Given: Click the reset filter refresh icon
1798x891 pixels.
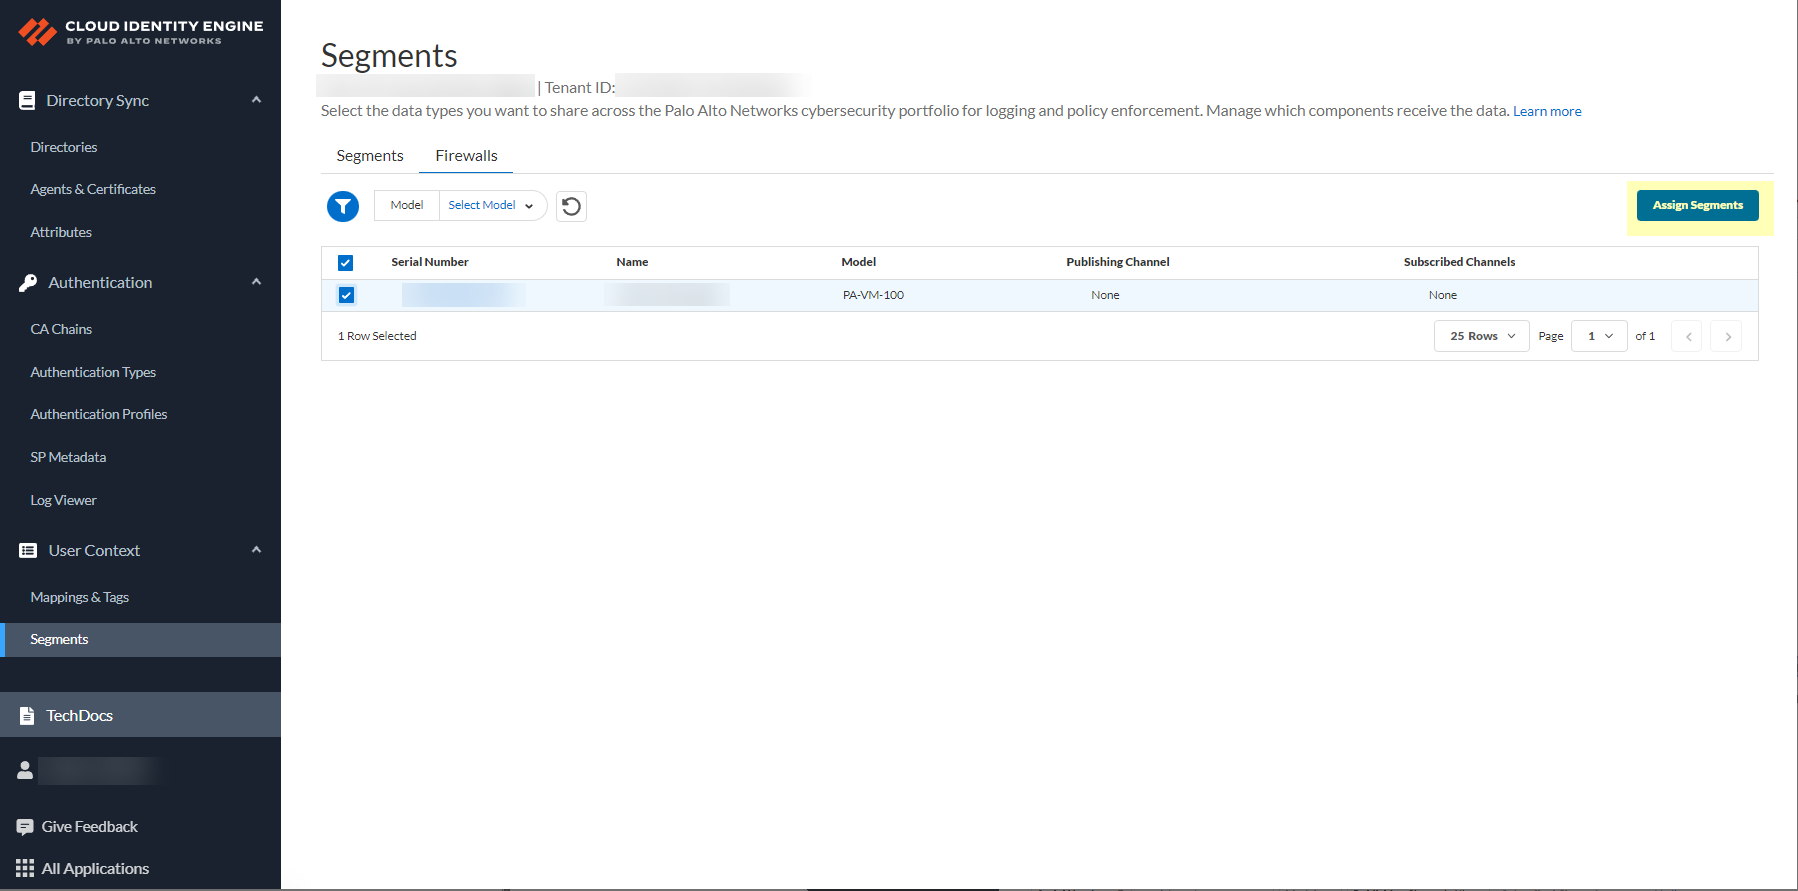Looking at the screenshot, I should click(x=571, y=206).
